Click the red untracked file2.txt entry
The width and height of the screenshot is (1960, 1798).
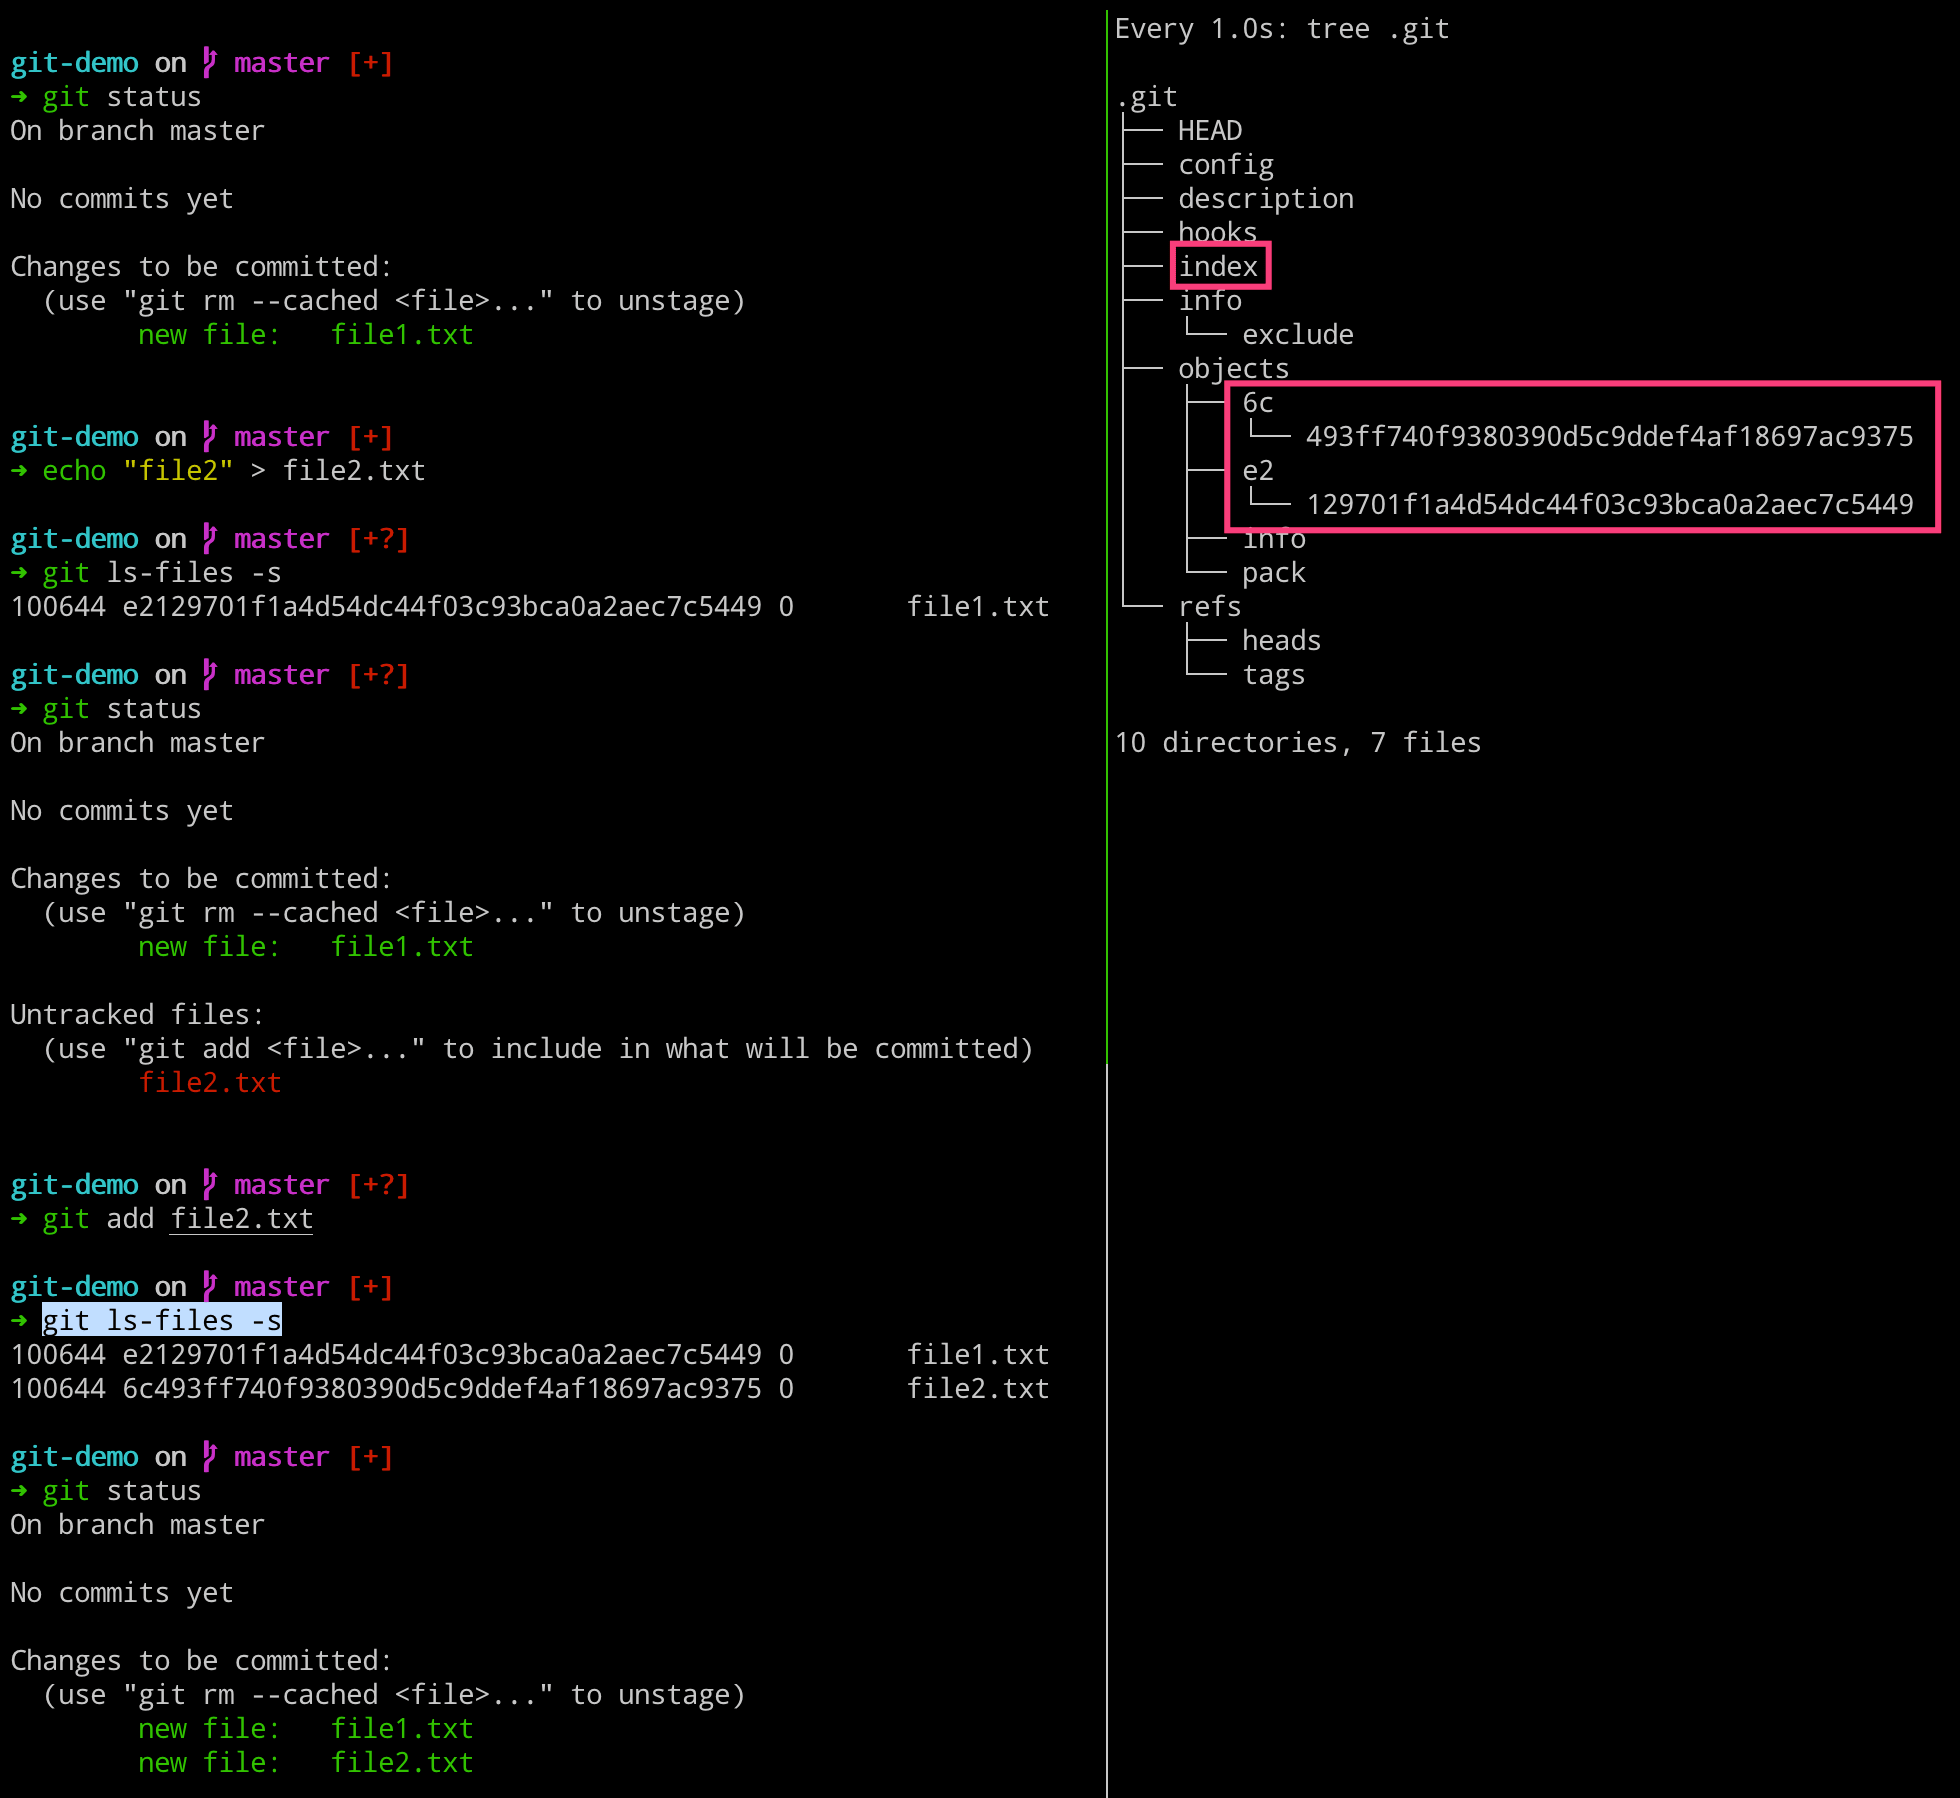tap(210, 1082)
